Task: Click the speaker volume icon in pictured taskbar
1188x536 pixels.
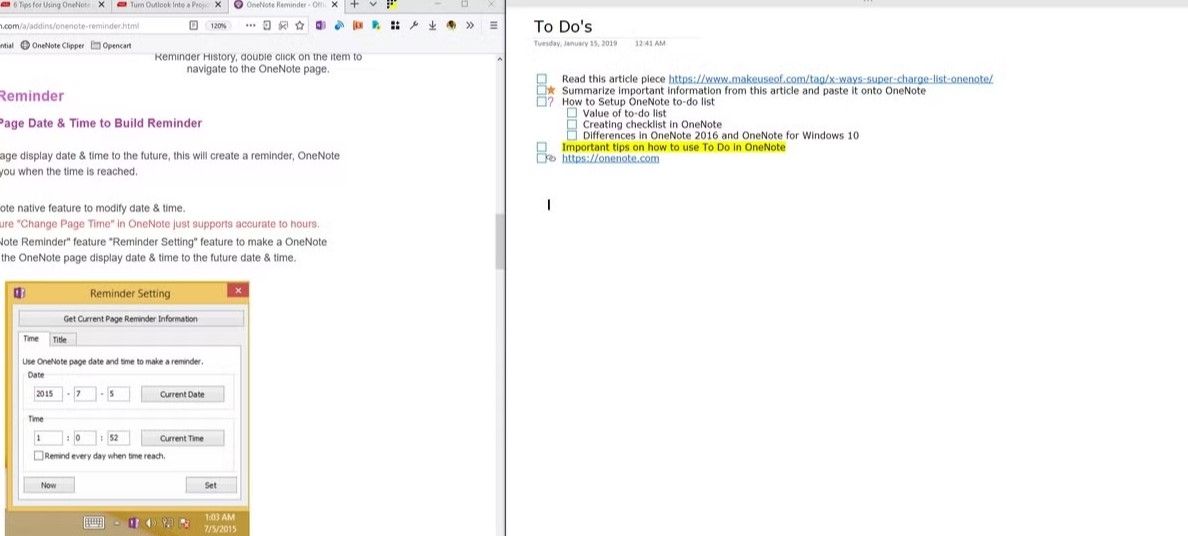Action: tap(150, 522)
